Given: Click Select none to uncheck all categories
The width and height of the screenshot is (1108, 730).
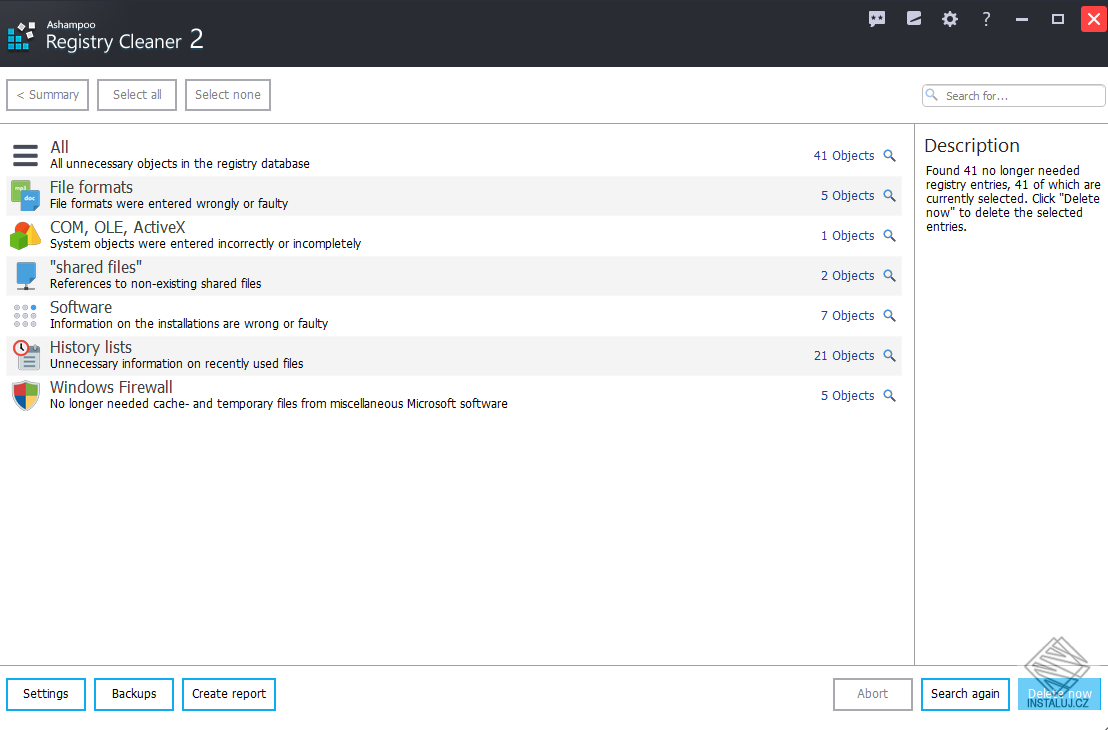Looking at the screenshot, I should pyautogui.click(x=227, y=94).
